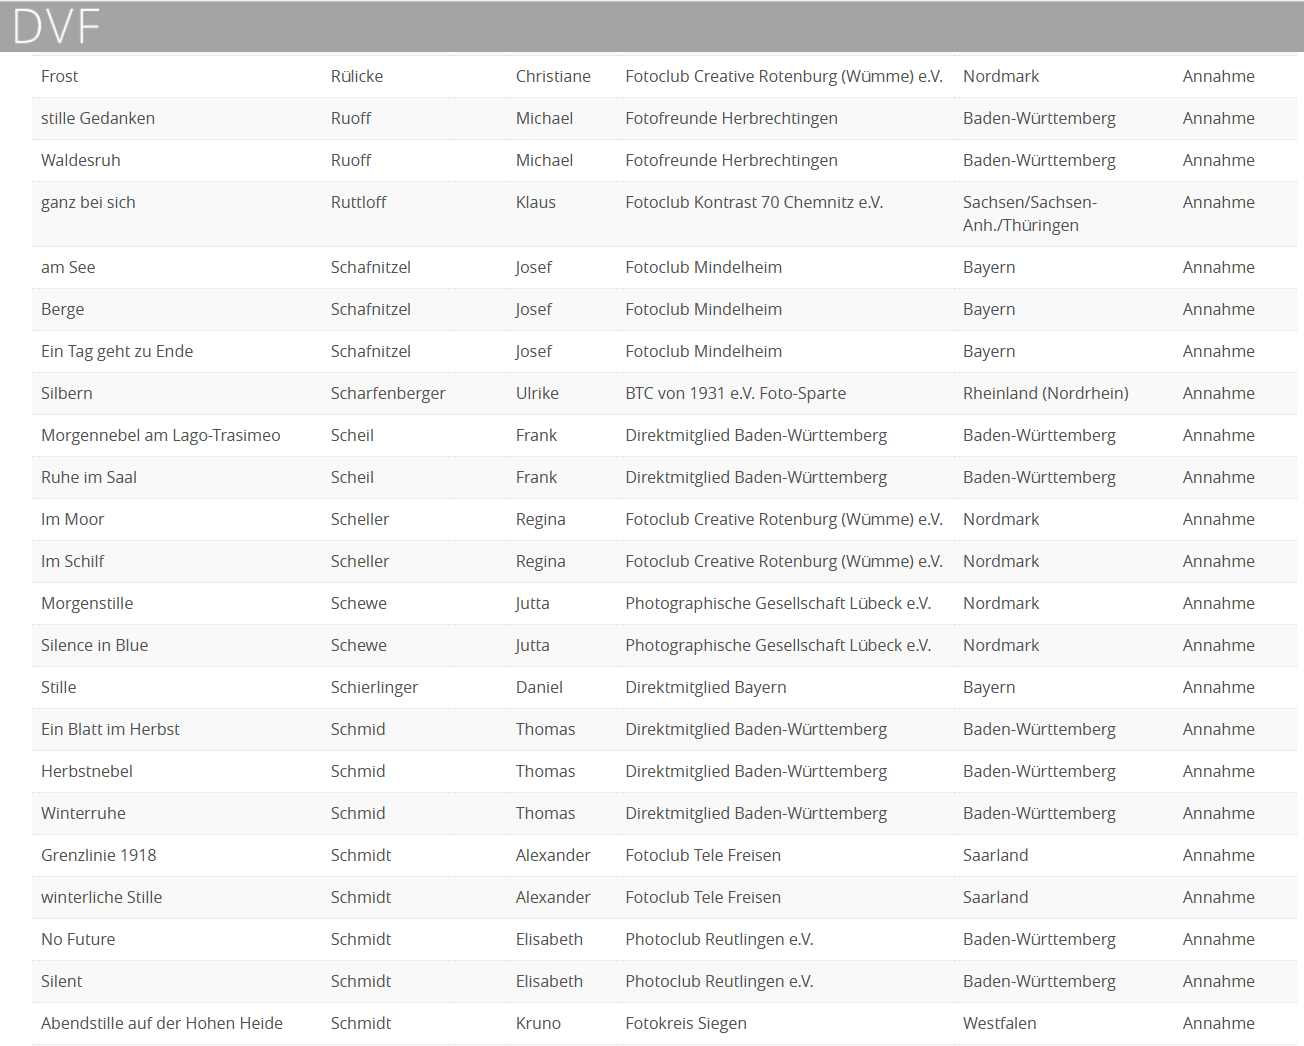Click surname 'Schierlinger'
This screenshot has height=1046, width=1304.
374,687
